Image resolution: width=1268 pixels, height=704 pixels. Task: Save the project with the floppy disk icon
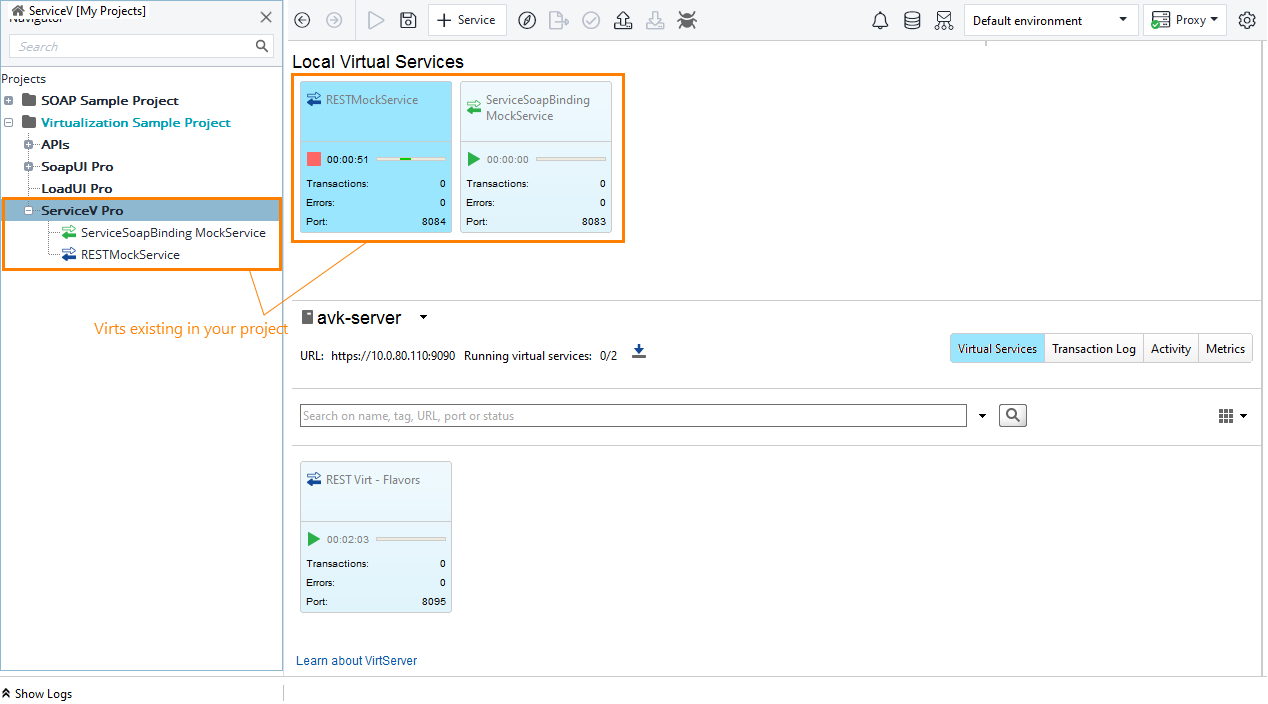[x=408, y=20]
